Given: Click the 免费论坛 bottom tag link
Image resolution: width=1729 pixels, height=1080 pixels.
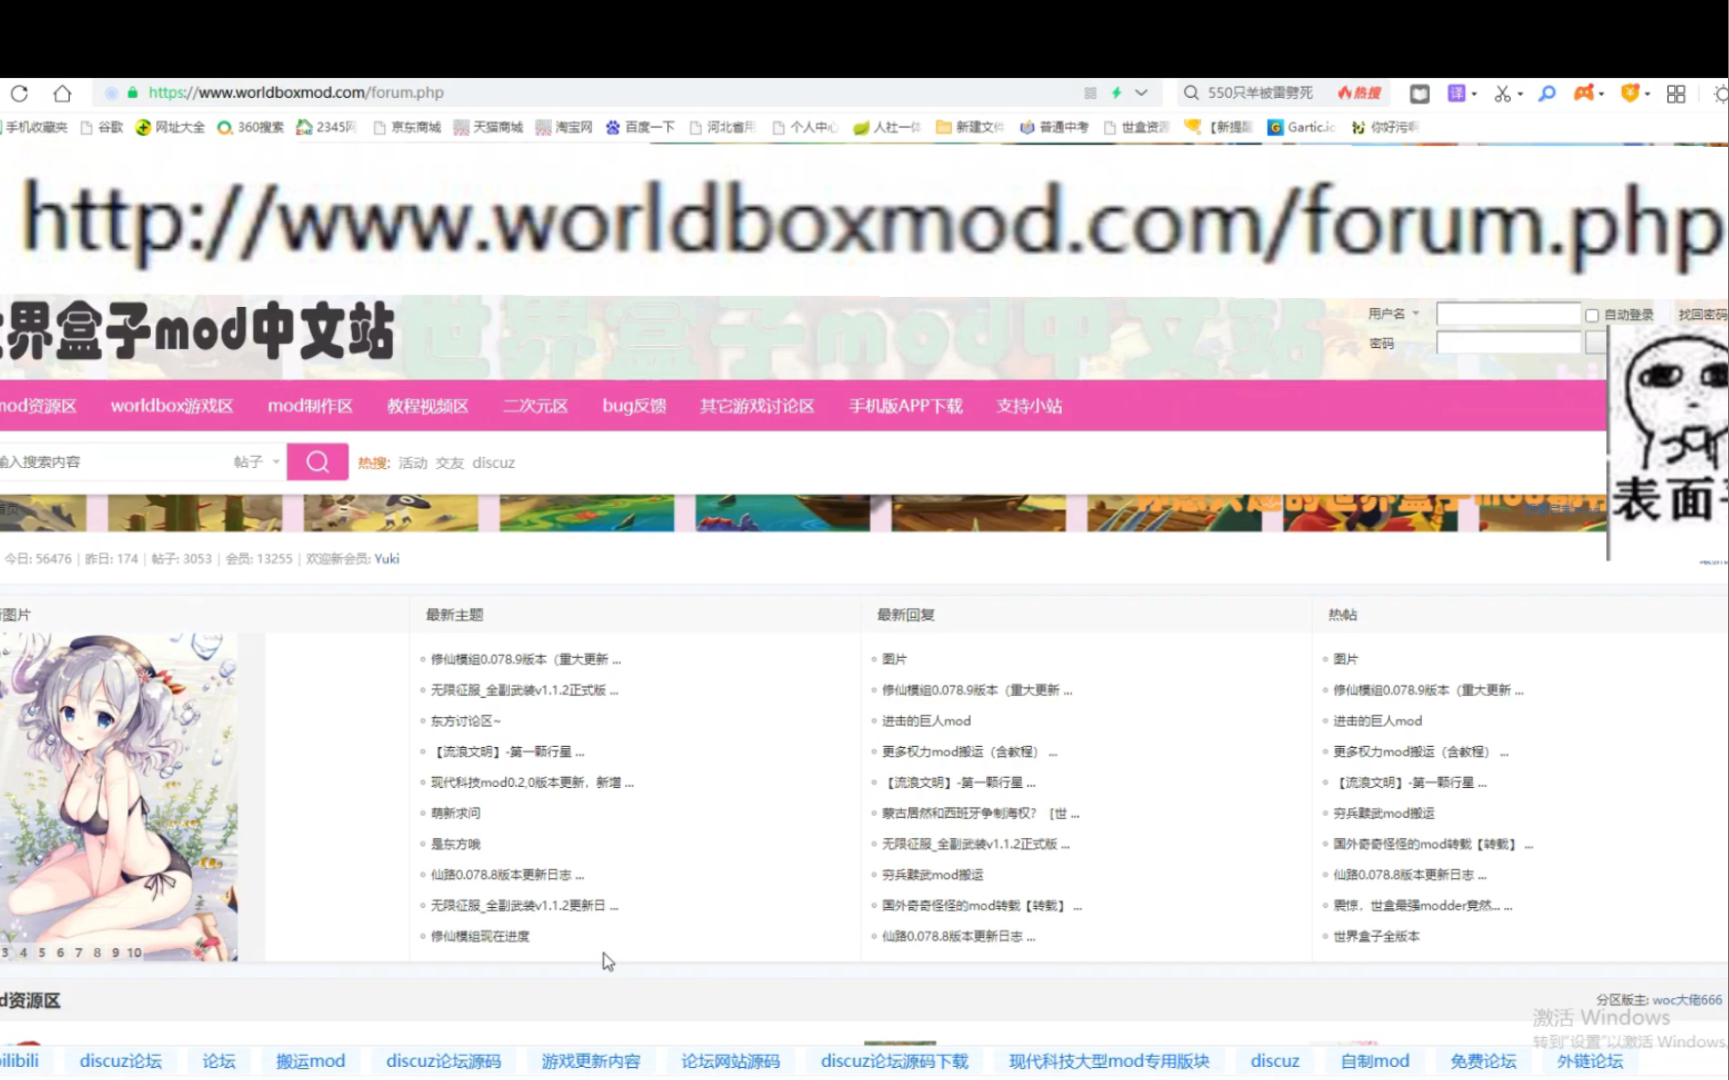Looking at the screenshot, I should pyautogui.click(x=1483, y=1061).
